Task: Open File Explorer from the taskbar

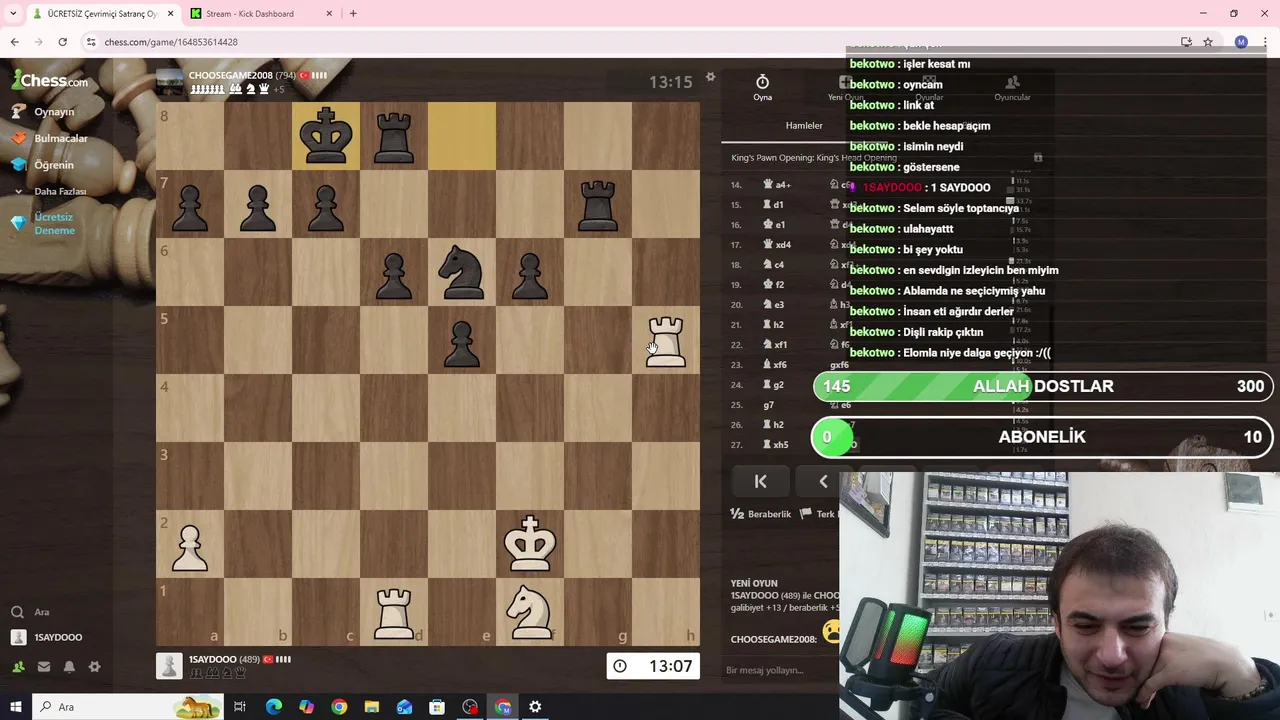Action: (x=372, y=707)
